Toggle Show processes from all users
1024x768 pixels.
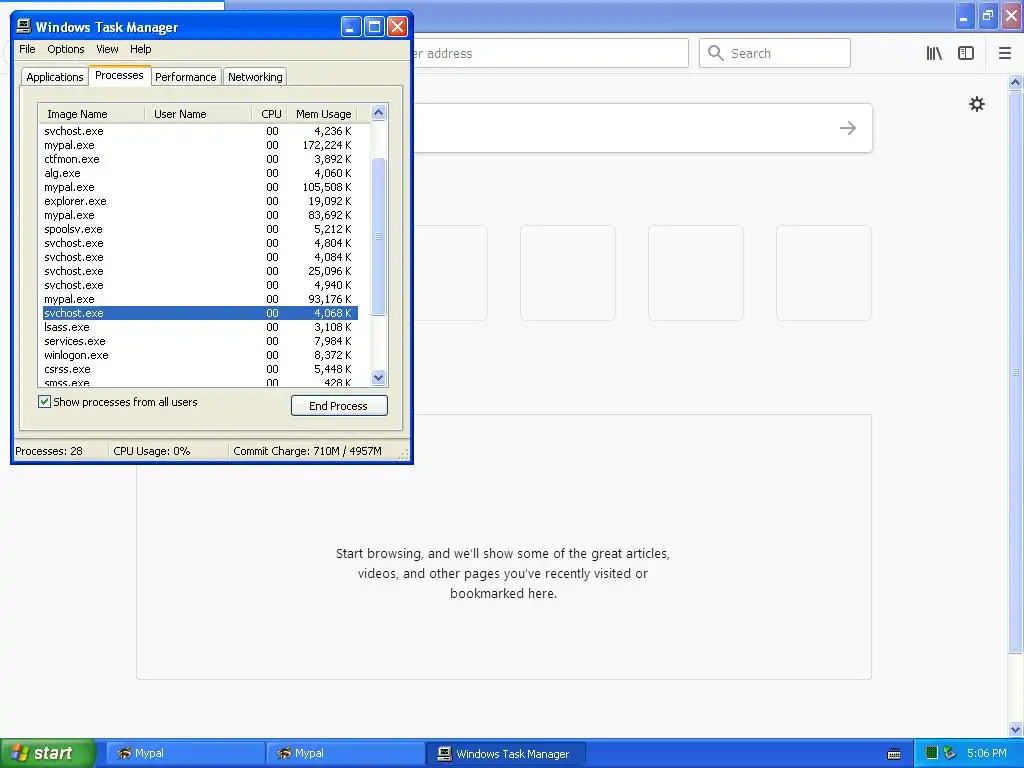click(44, 402)
